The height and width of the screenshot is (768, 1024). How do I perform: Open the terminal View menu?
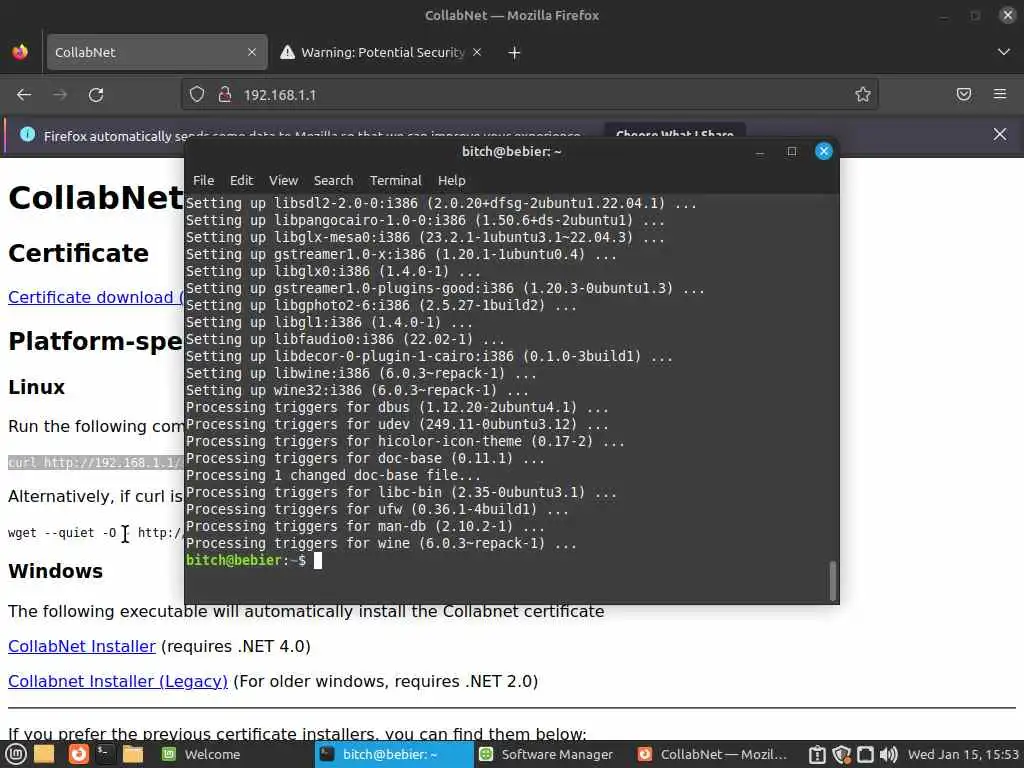coord(283,180)
